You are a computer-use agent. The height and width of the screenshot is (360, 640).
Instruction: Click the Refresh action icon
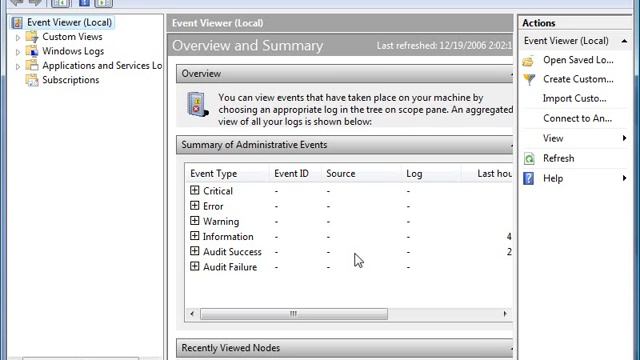529,158
